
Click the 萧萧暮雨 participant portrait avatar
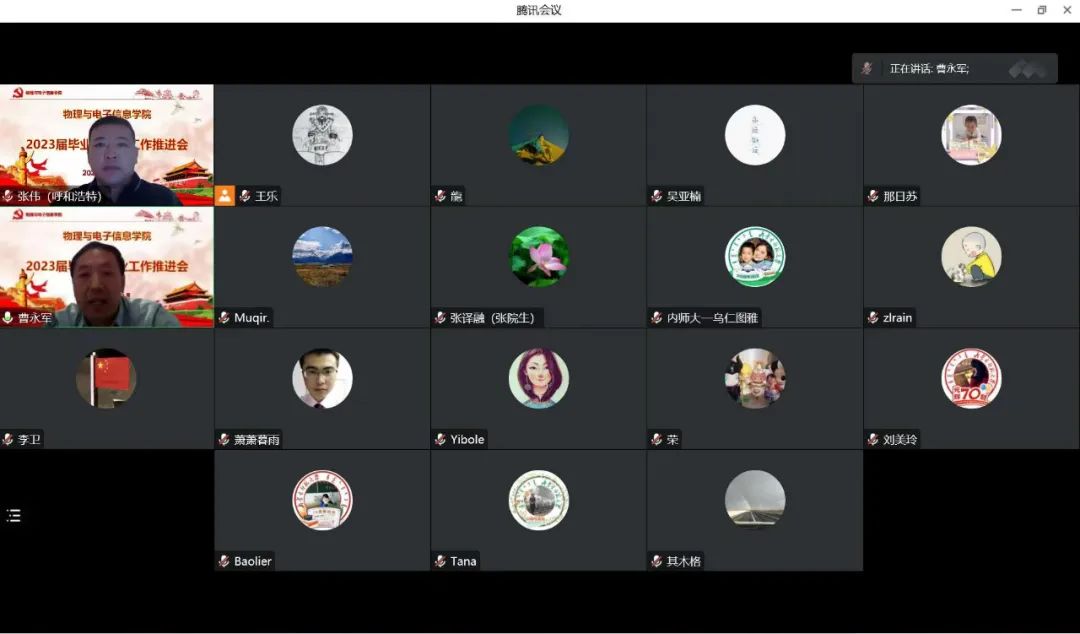(322, 379)
